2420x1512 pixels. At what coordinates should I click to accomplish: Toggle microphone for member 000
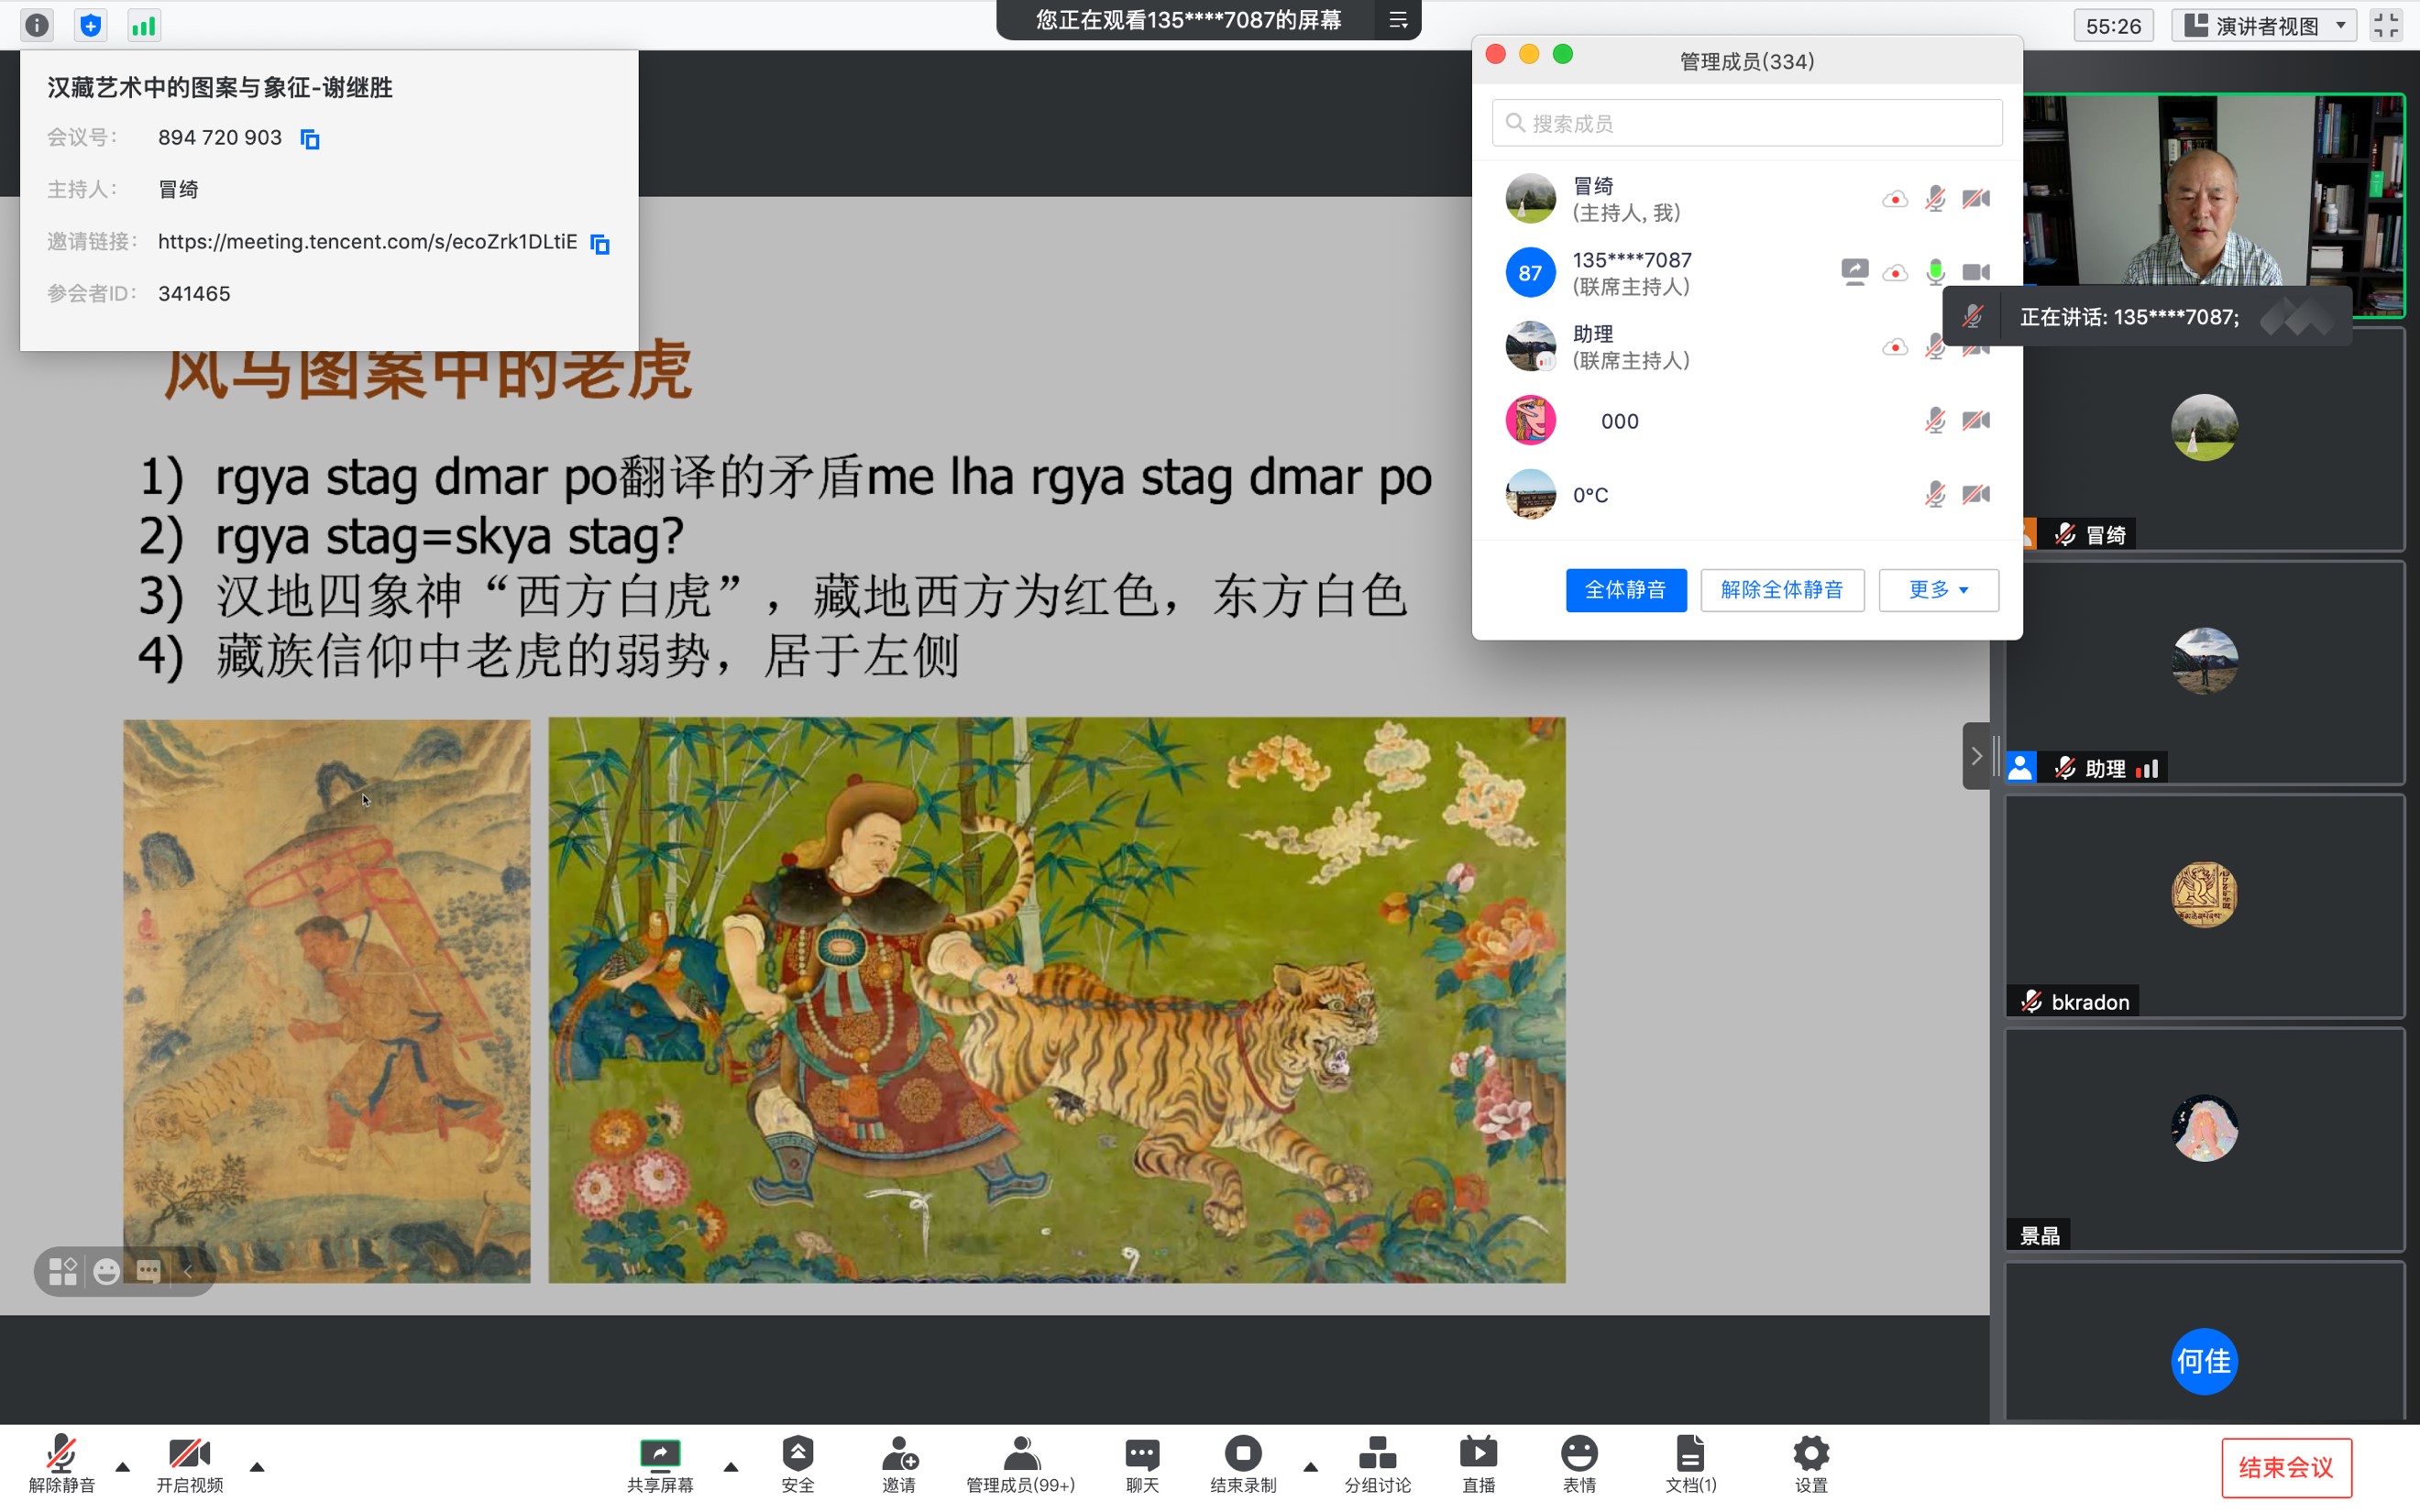1935,421
